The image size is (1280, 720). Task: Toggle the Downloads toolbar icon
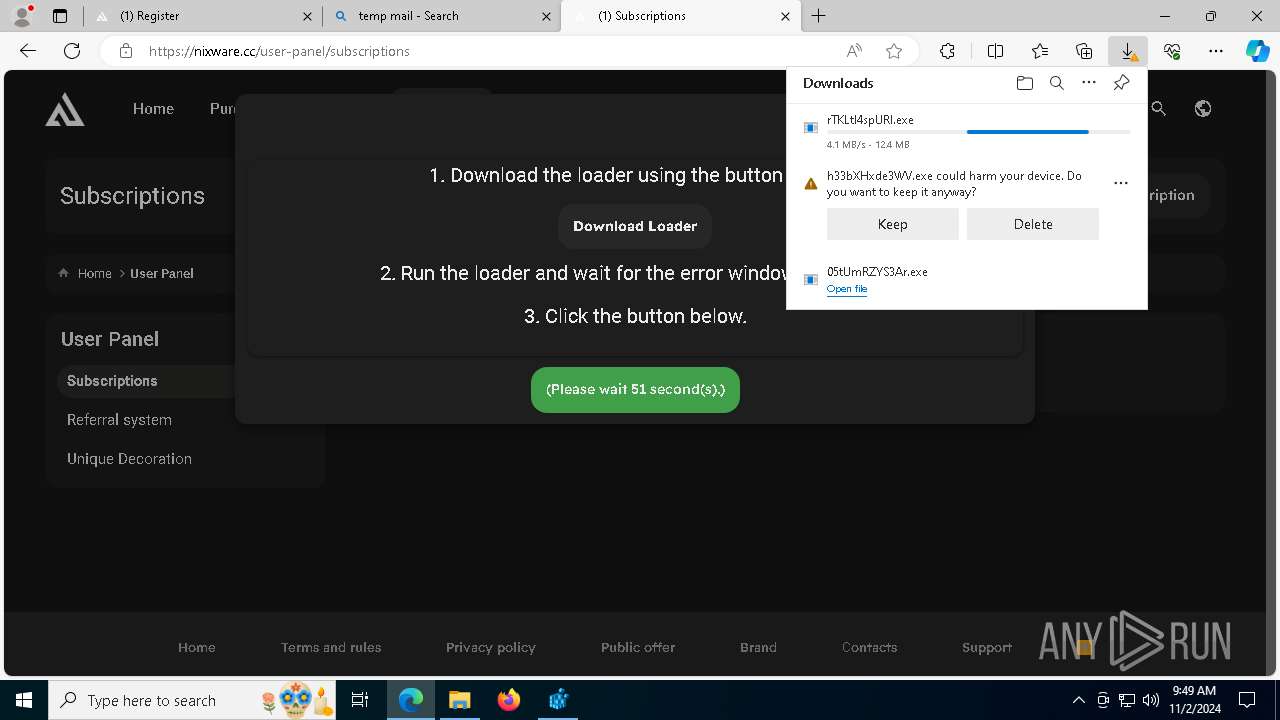pos(1128,51)
